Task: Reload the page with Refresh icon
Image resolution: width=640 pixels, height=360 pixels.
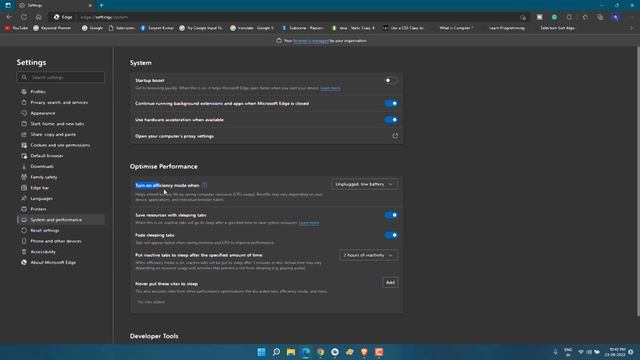Action: coord(24,17)
